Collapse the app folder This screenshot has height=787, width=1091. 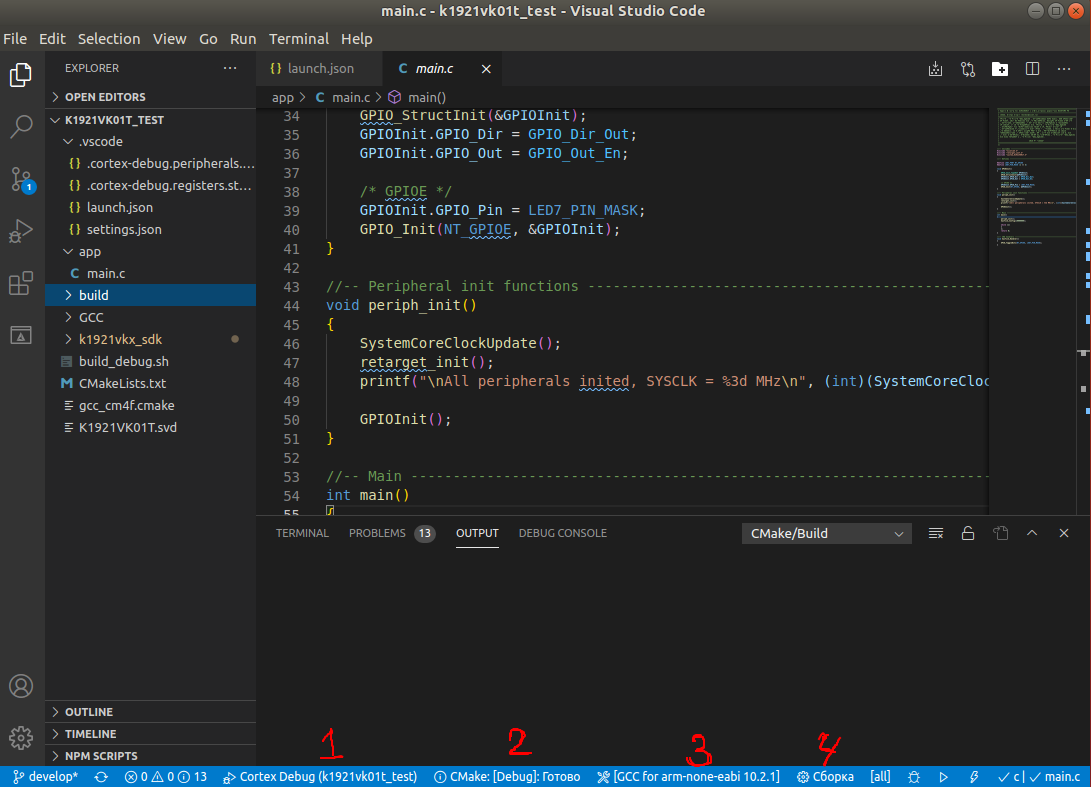(150, 251)
